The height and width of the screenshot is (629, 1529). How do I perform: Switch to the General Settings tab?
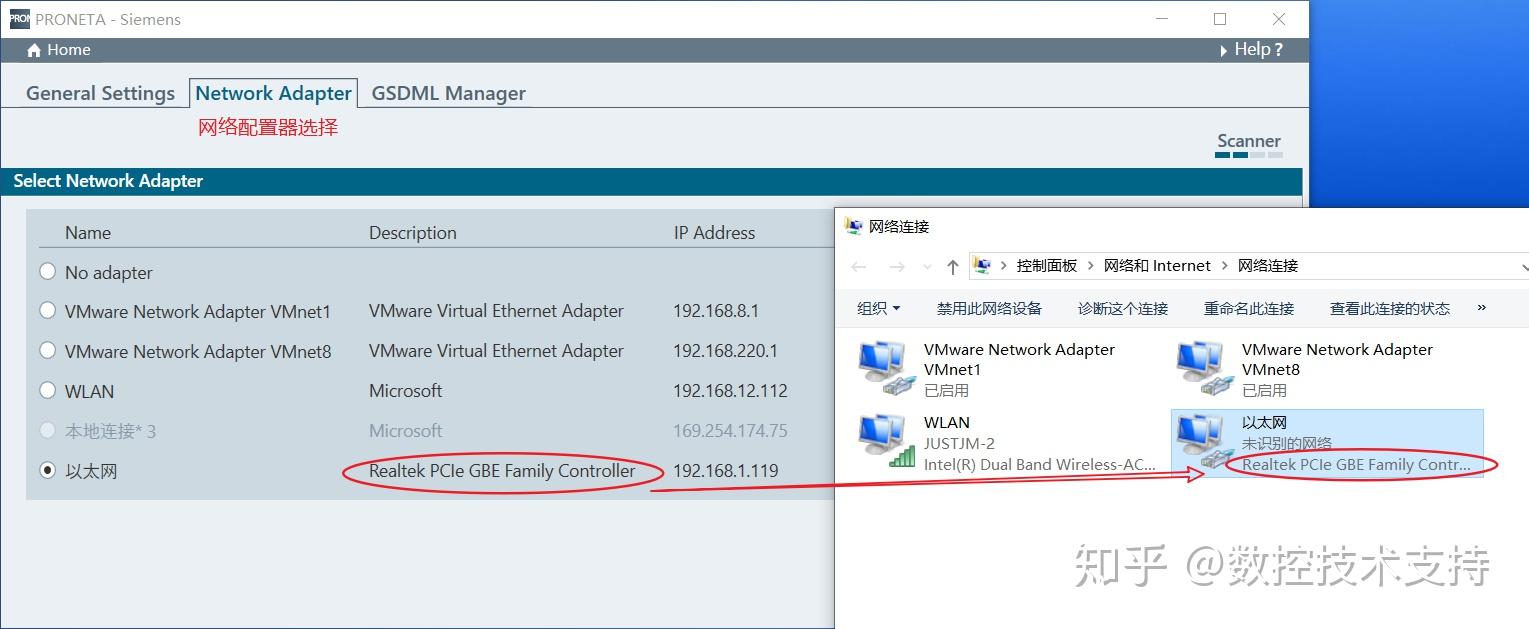[100, 93]
